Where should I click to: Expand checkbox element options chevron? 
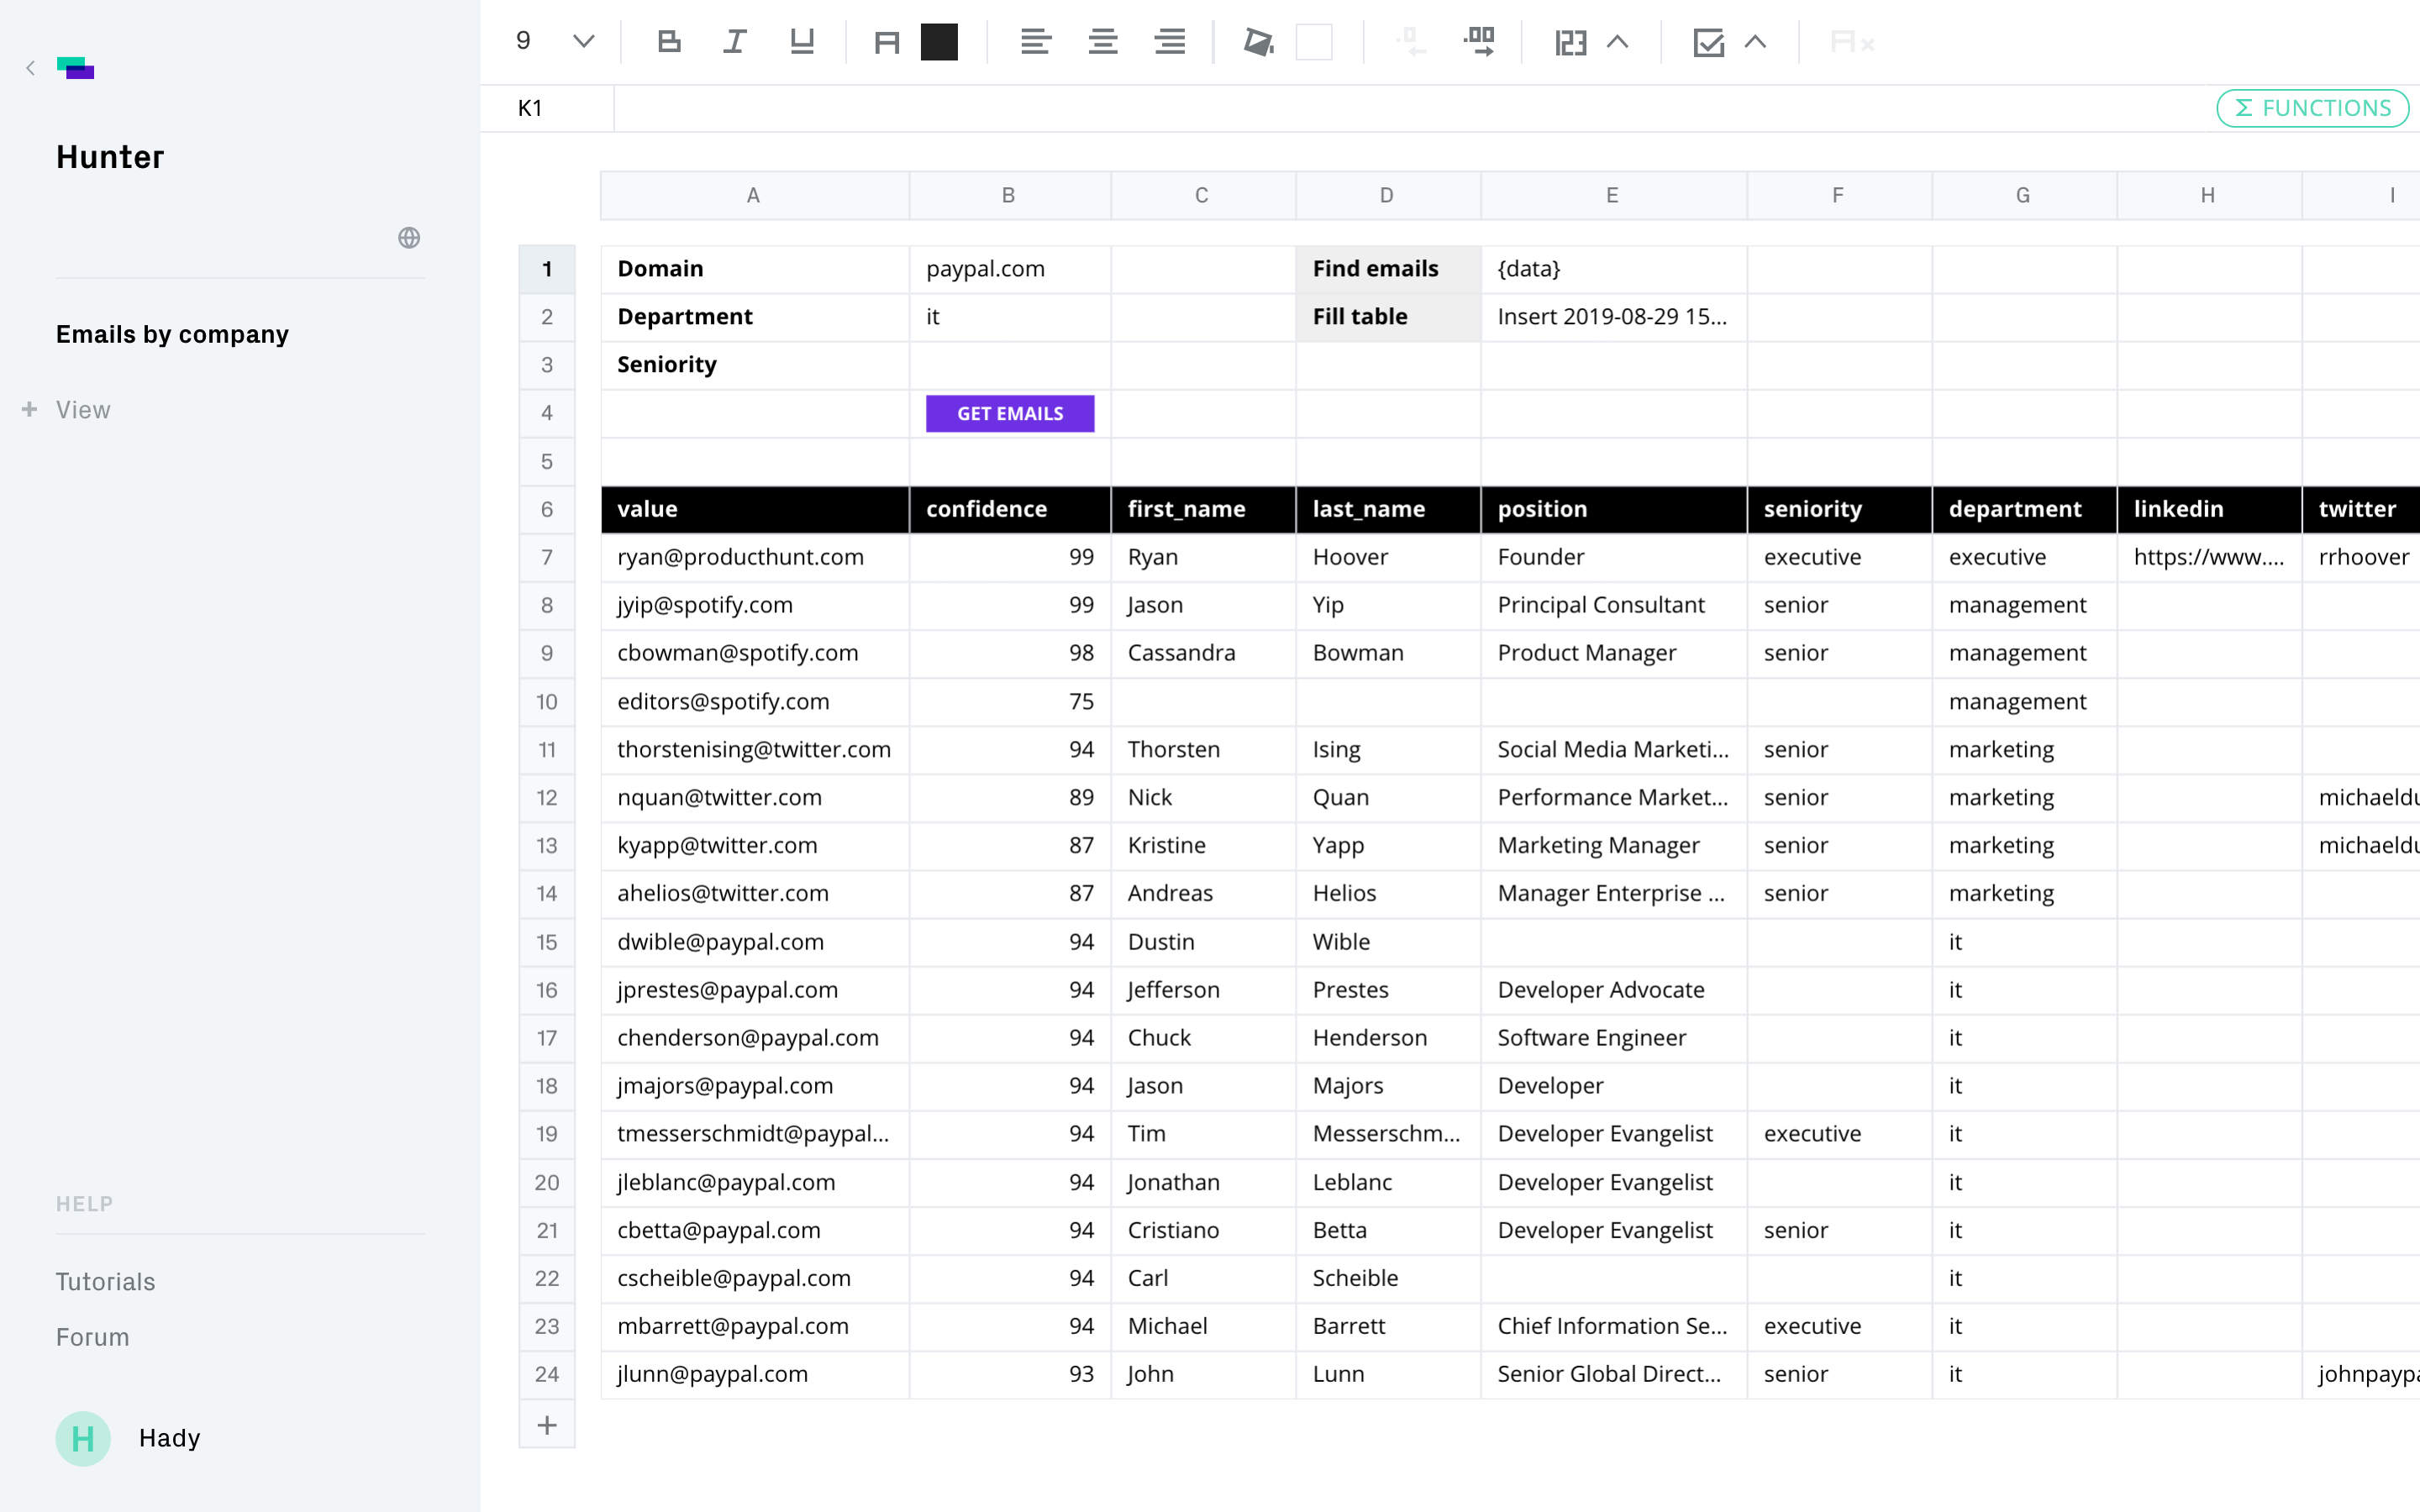point(1756,42)
